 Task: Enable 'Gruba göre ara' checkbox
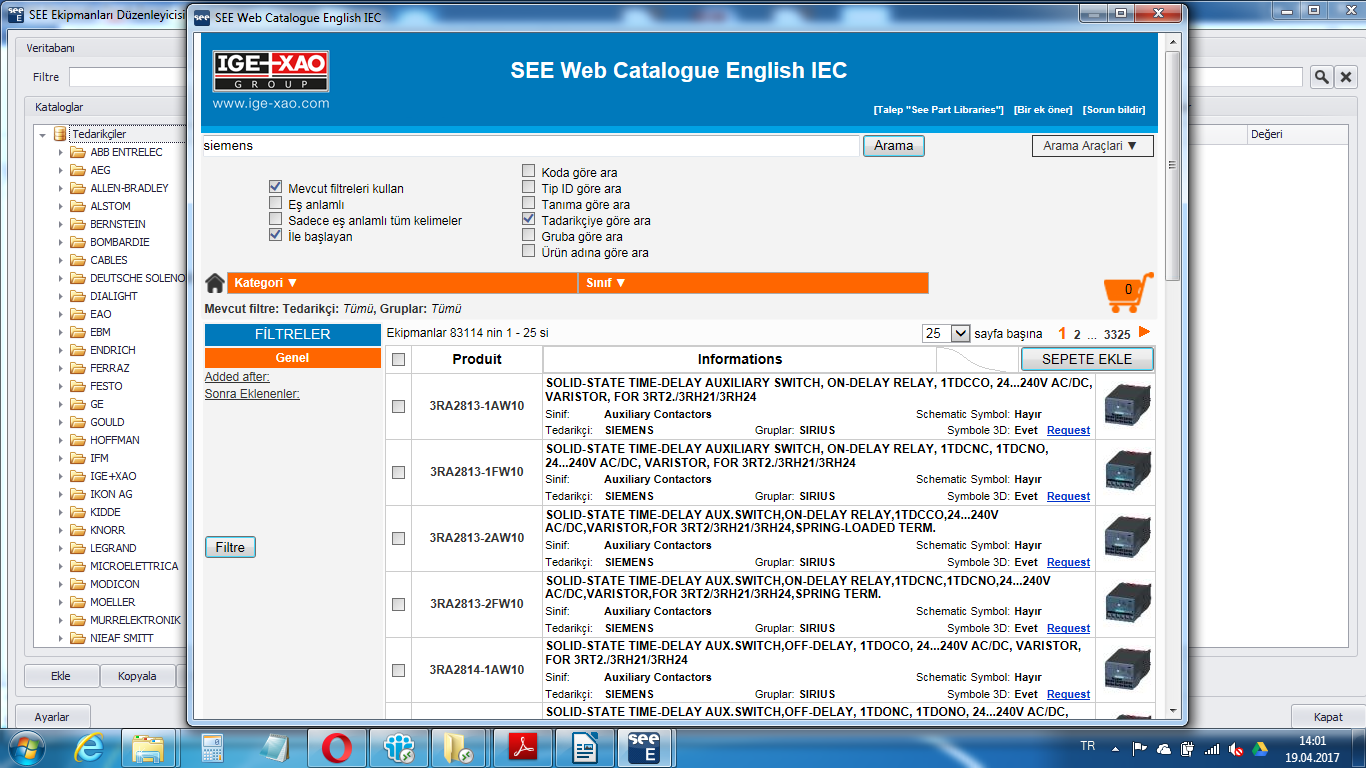(x=529, y=236)
